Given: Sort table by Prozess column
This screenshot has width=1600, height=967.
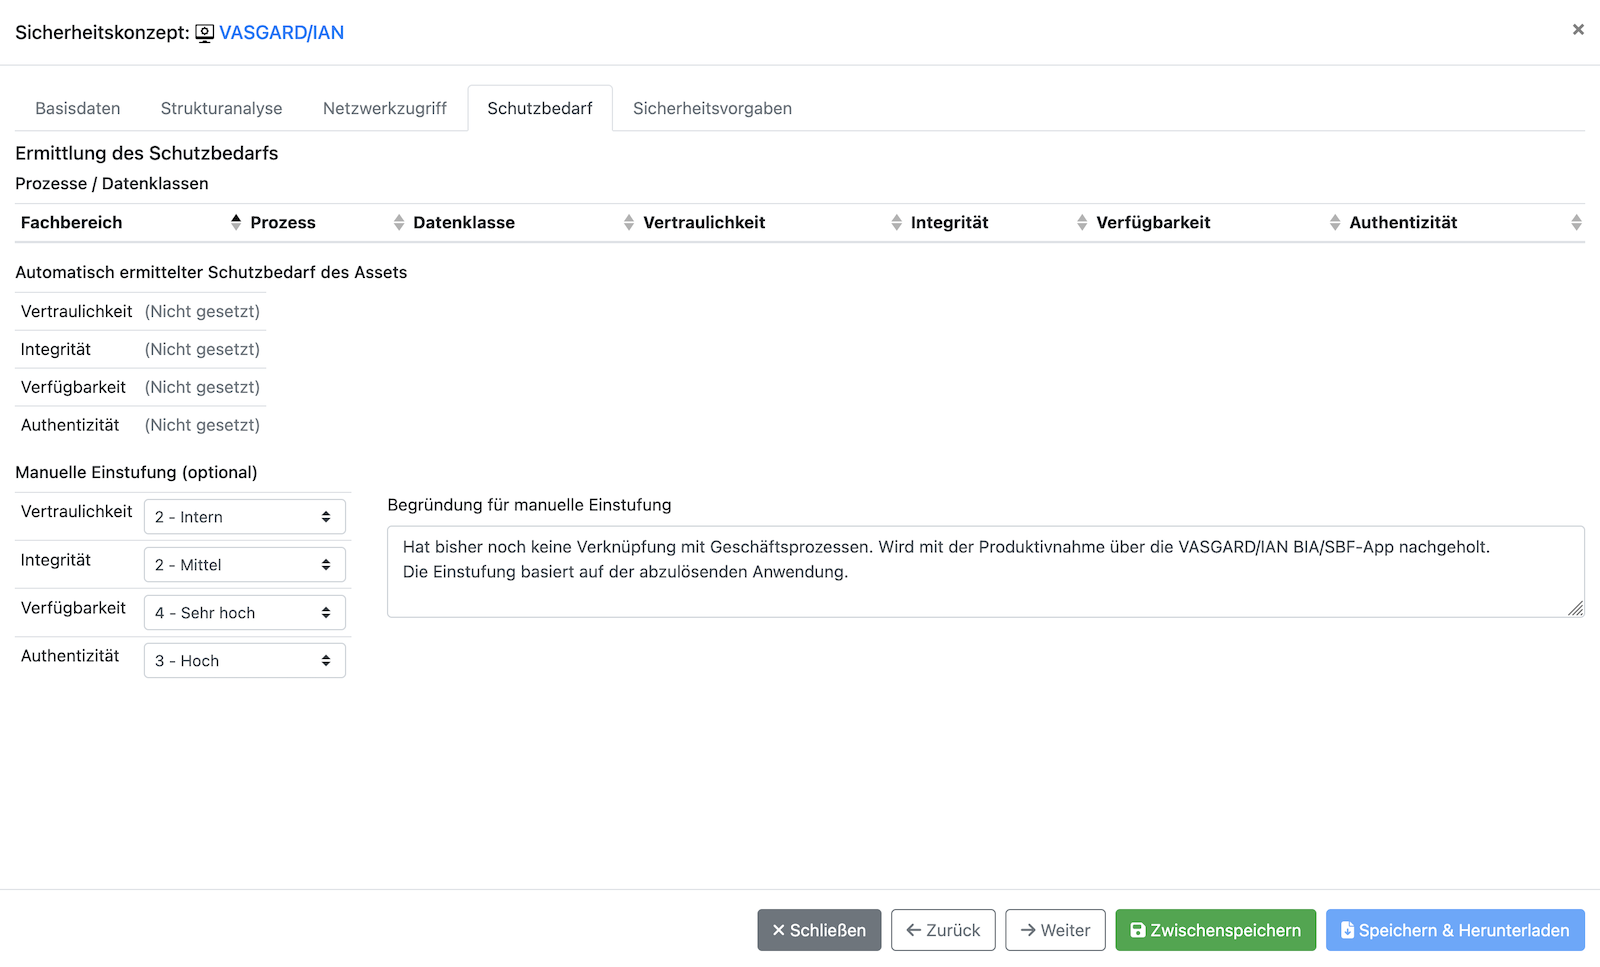Looking at the screenshot, I should point(283,223).
